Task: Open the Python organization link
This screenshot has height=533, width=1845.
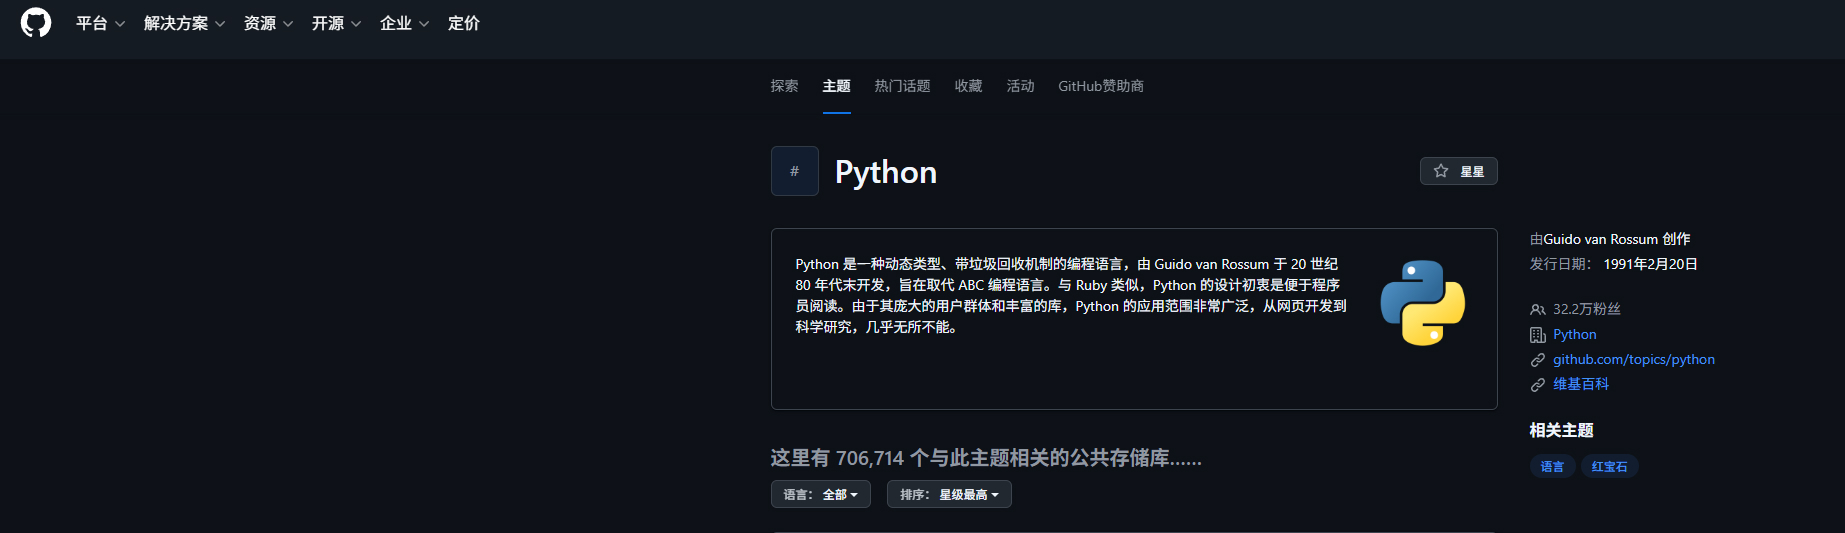Action: pyautogui.click(x=1575, y=334)
